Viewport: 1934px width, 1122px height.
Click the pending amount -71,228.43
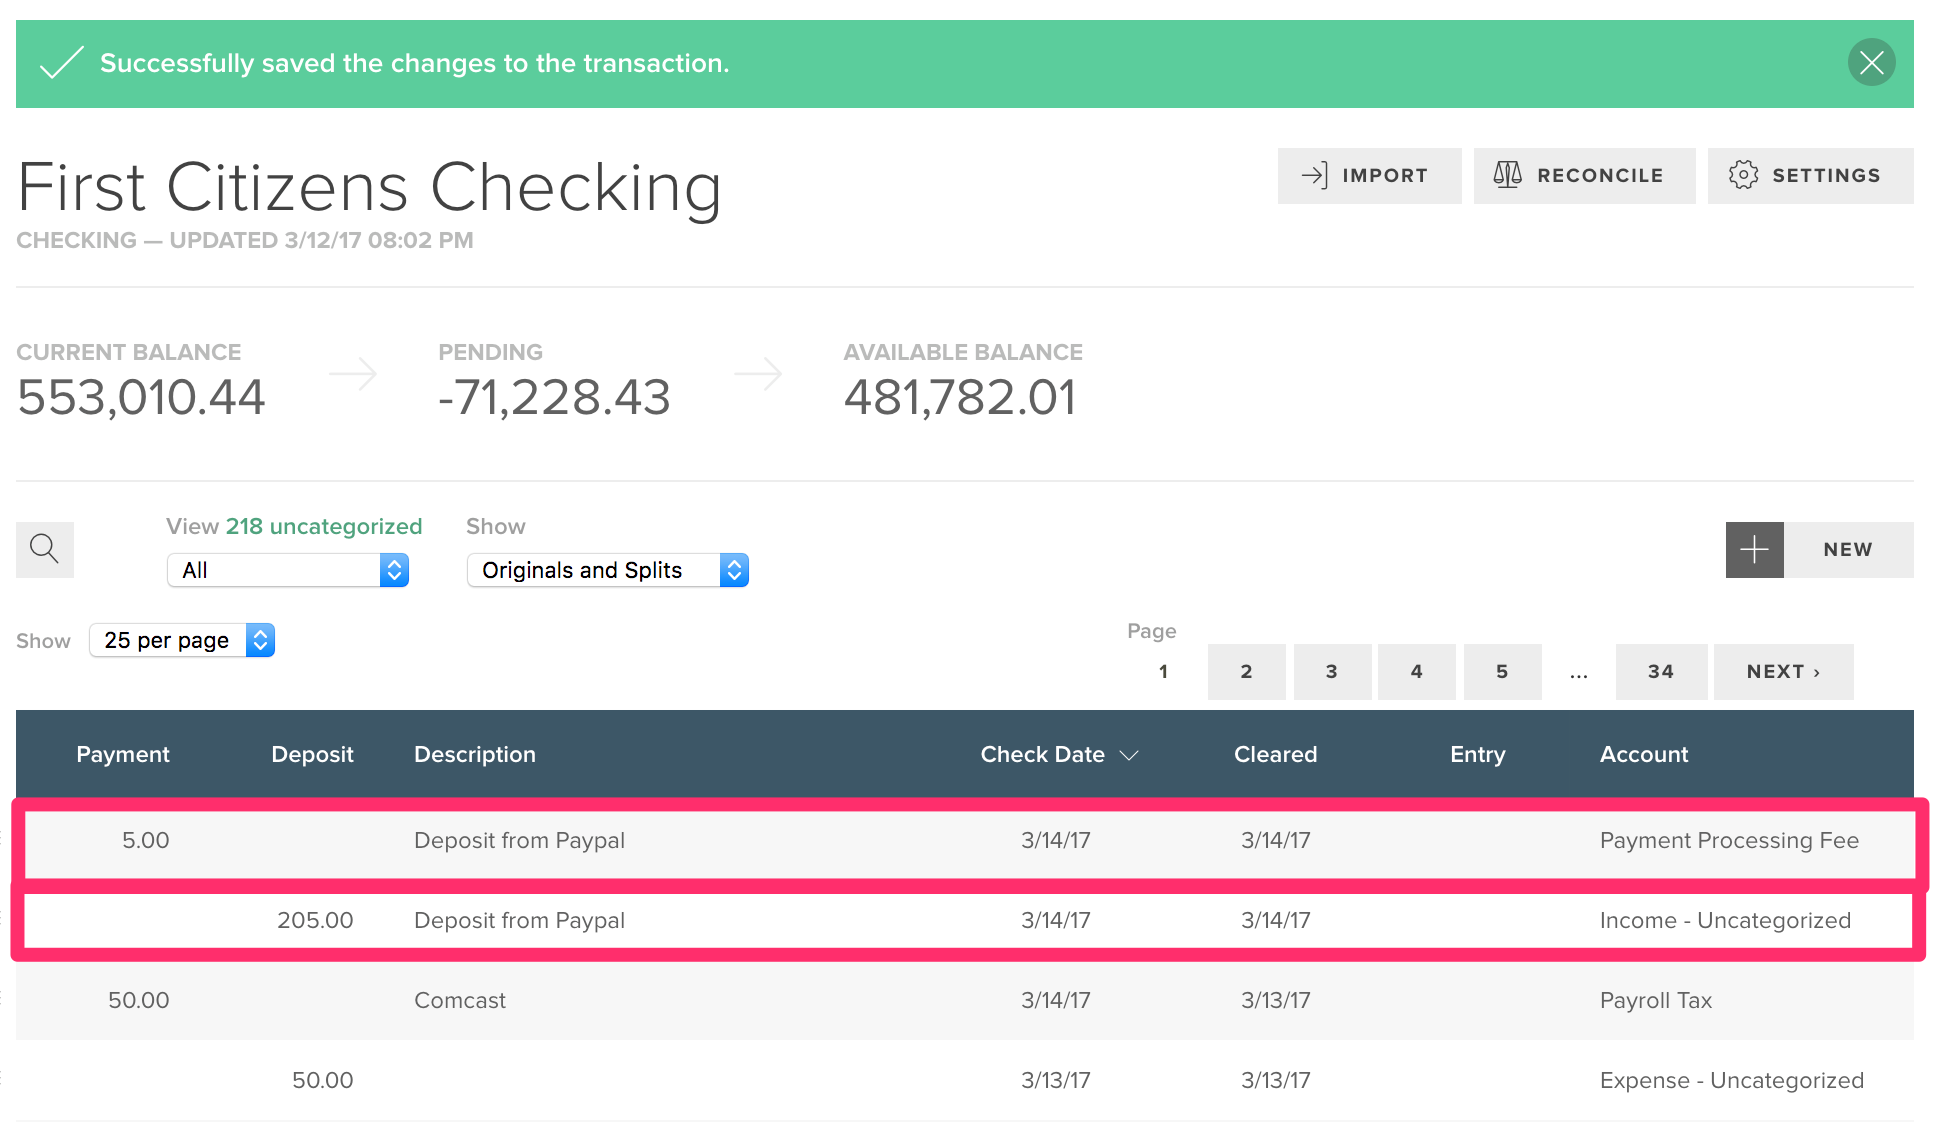[554, 397]
